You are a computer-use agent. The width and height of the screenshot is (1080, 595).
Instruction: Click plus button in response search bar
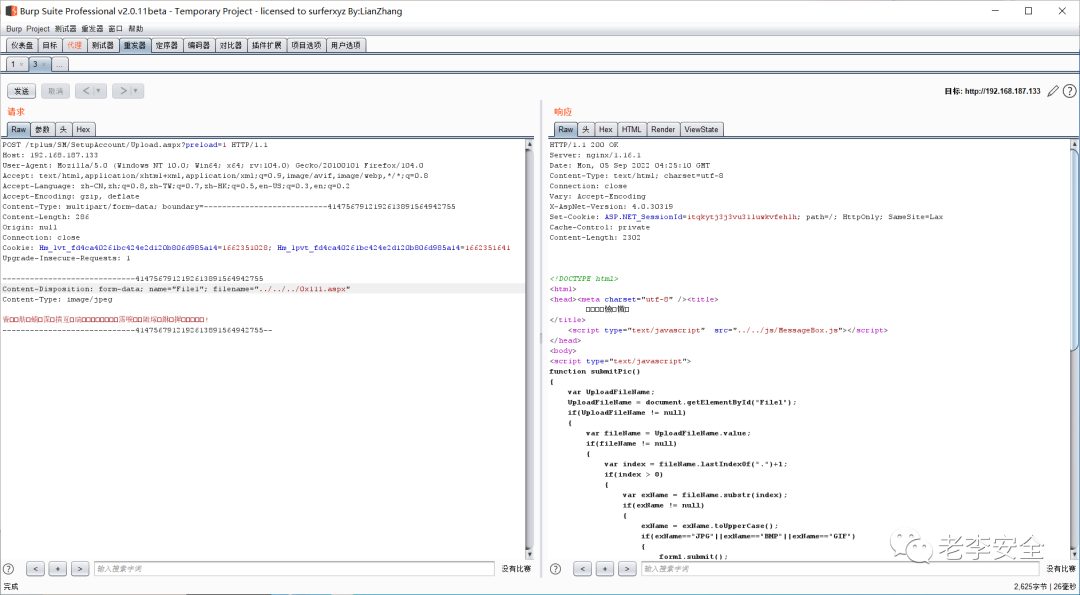point(605,569)
